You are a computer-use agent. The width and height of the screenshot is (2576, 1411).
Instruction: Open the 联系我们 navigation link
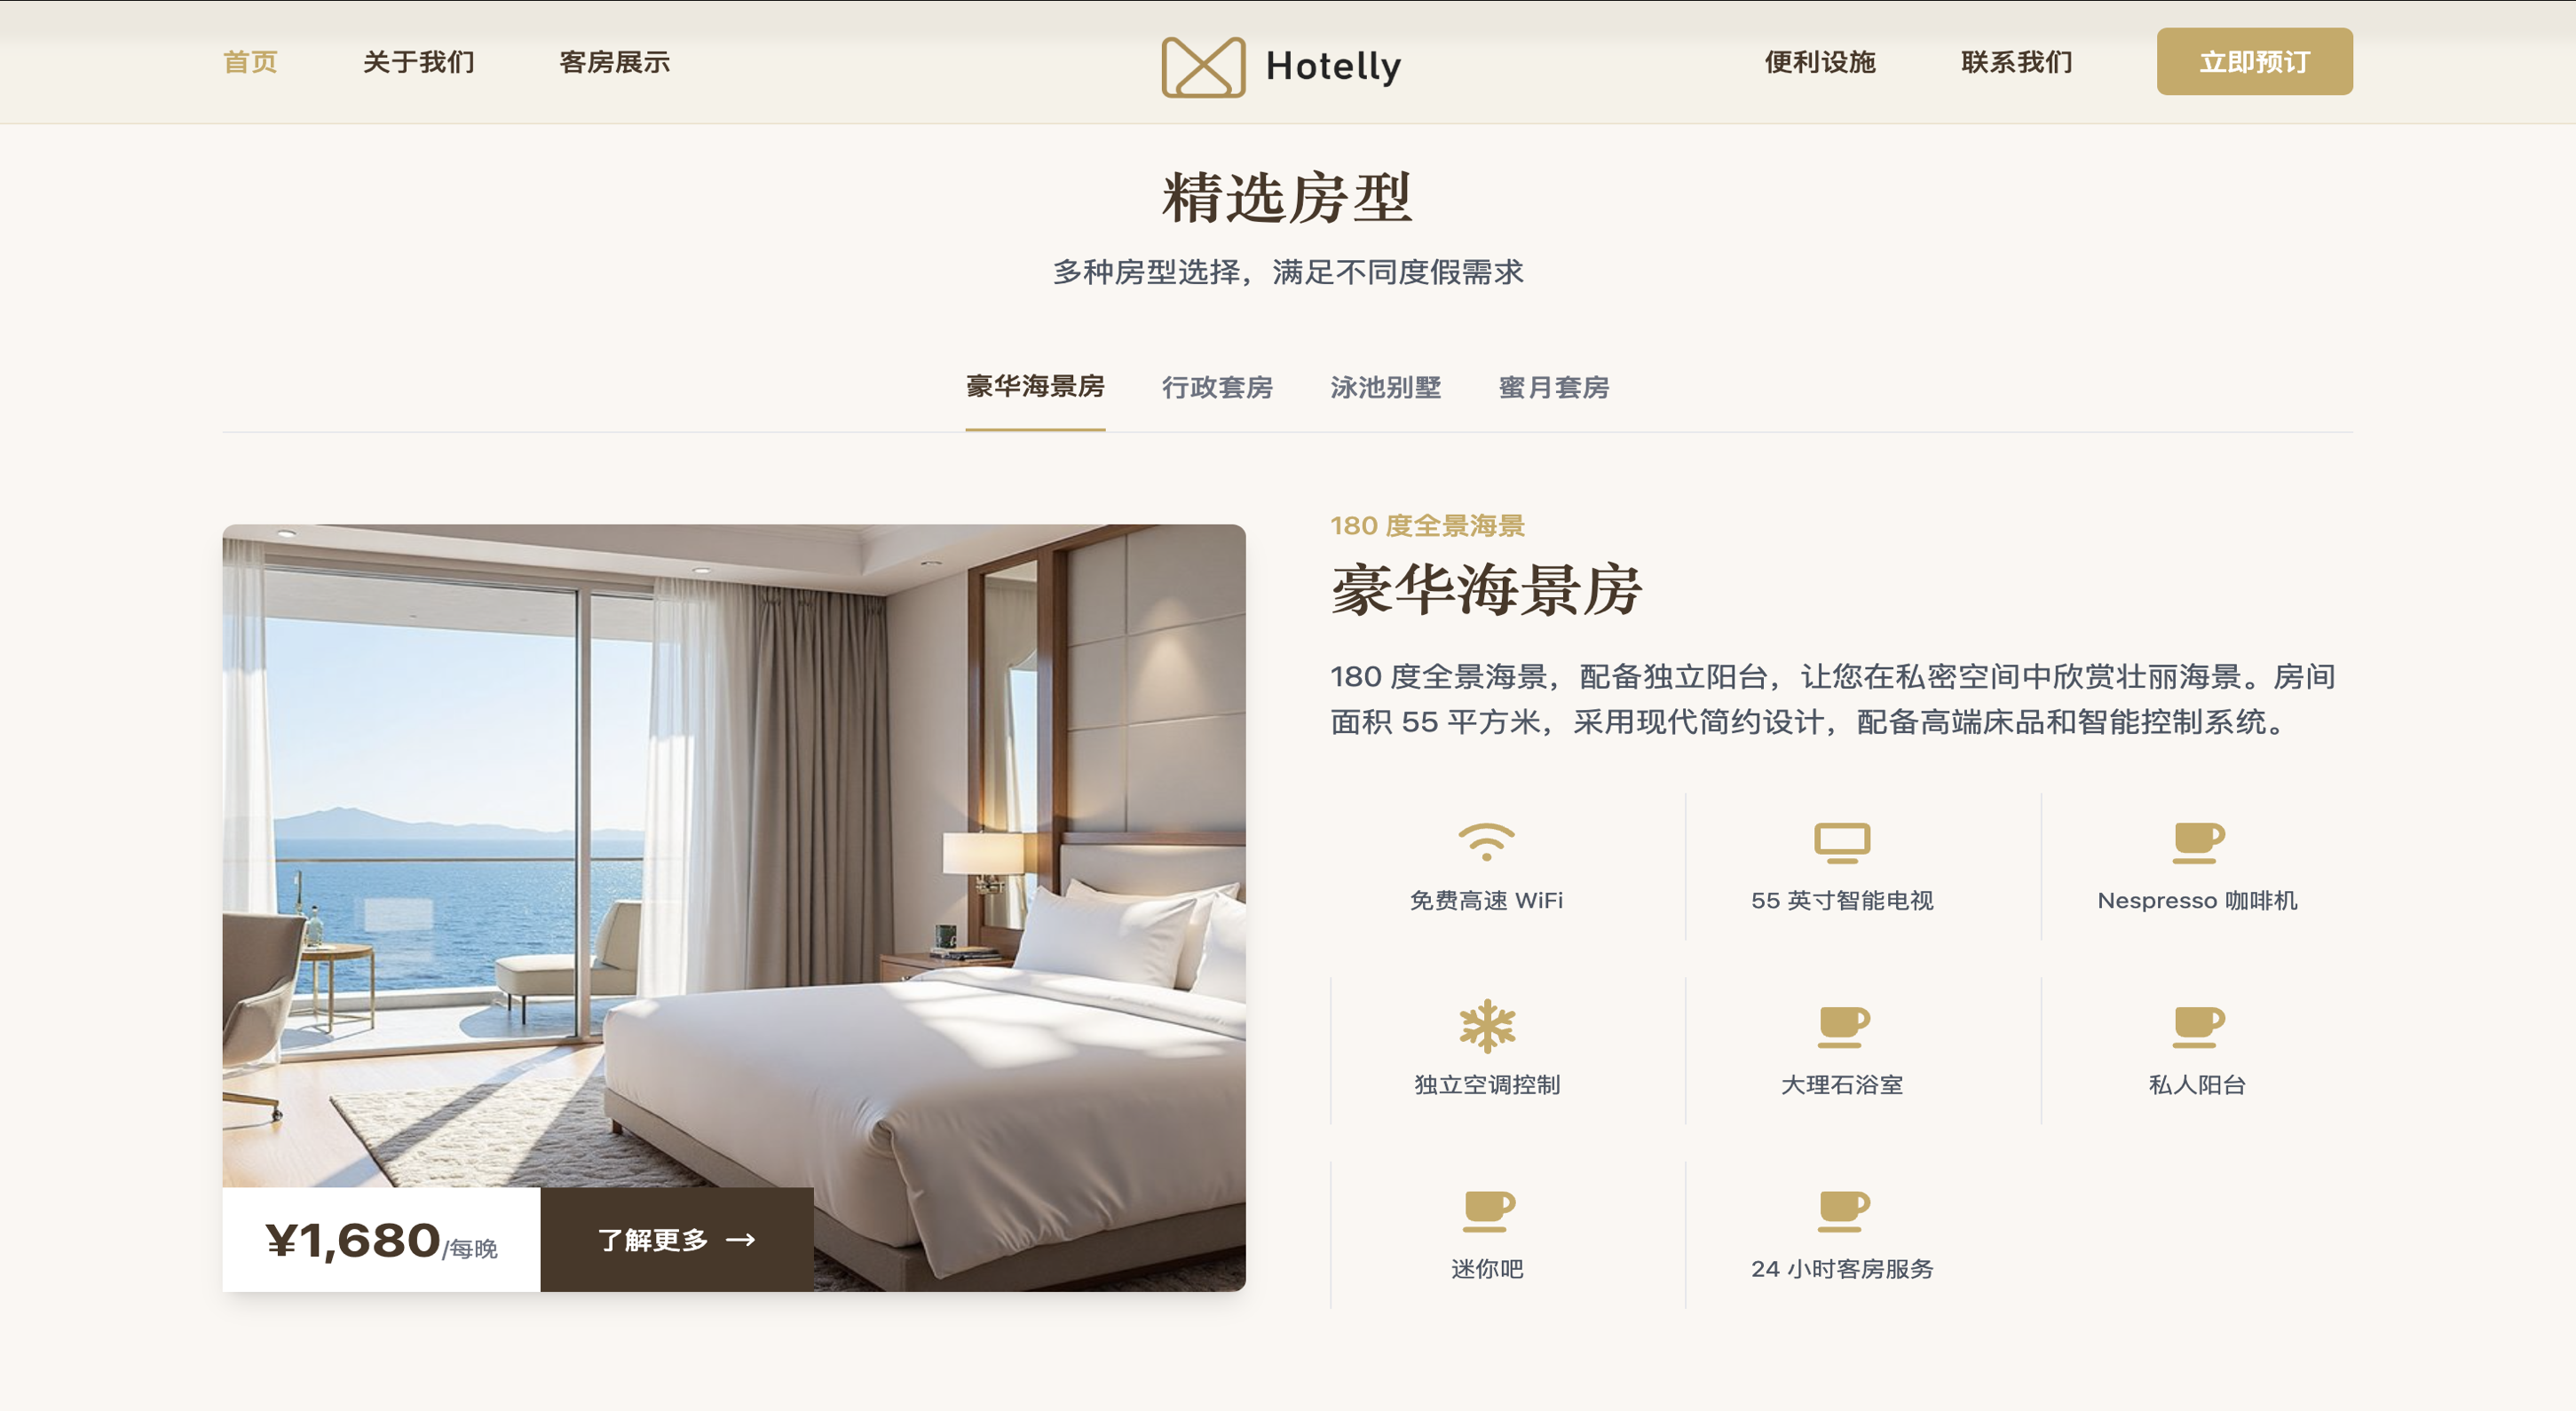tap(2016, 62)
